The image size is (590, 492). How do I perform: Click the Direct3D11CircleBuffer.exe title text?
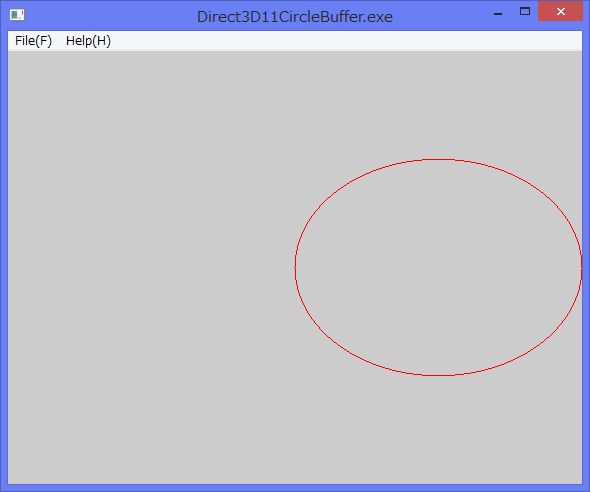coord(295,17)
